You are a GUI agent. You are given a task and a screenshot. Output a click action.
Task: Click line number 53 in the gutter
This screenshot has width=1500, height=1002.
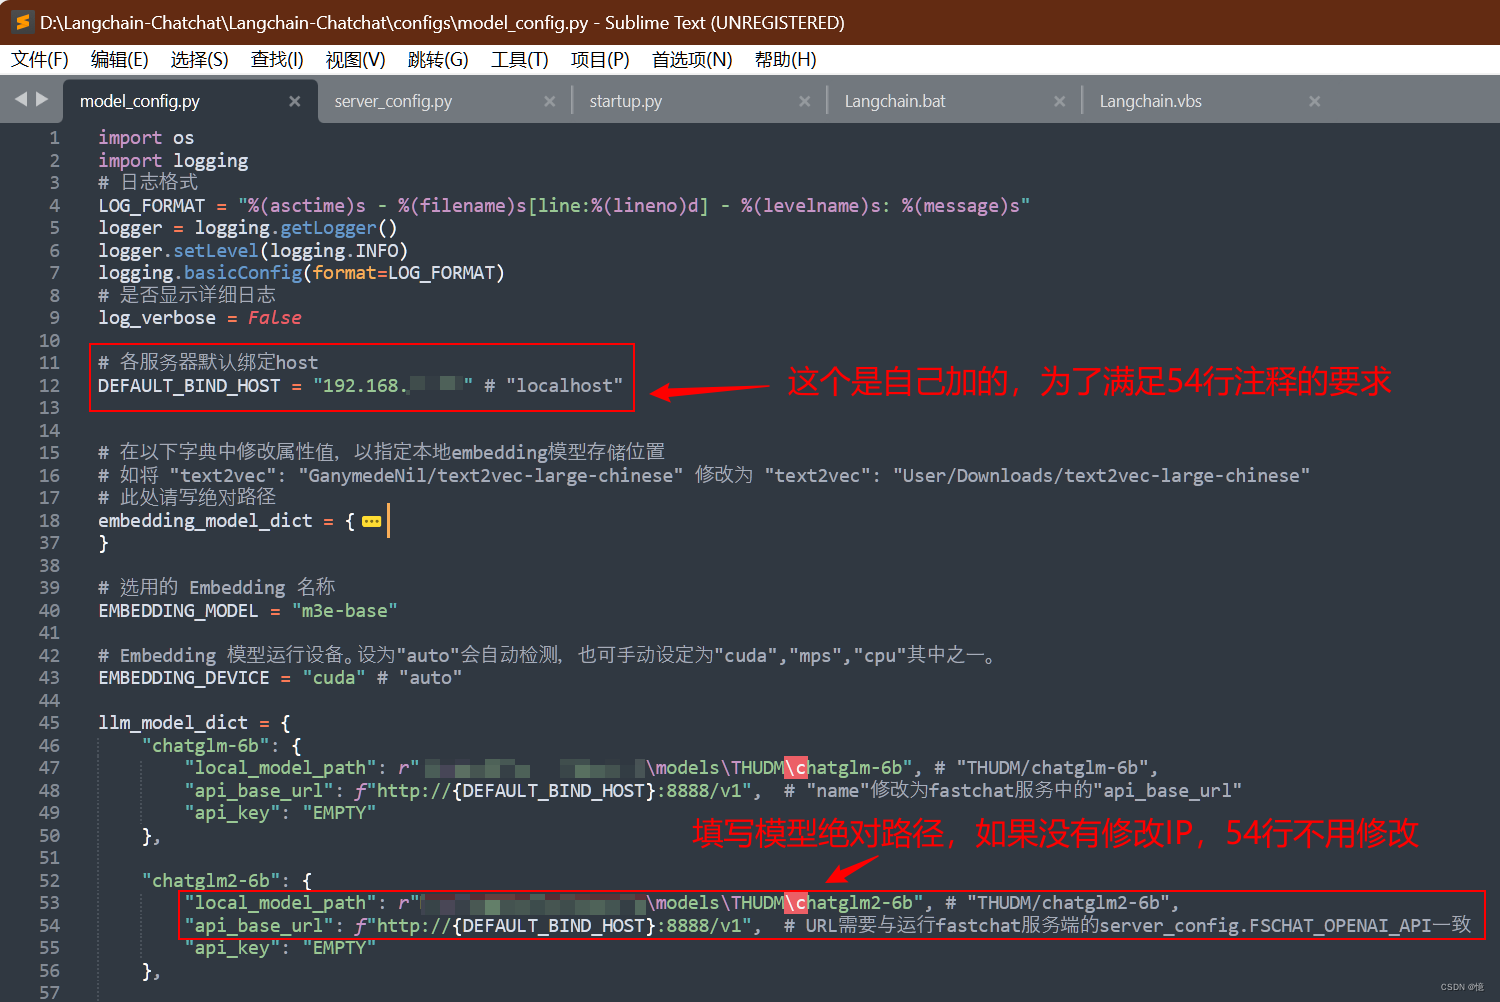(49, 903)
